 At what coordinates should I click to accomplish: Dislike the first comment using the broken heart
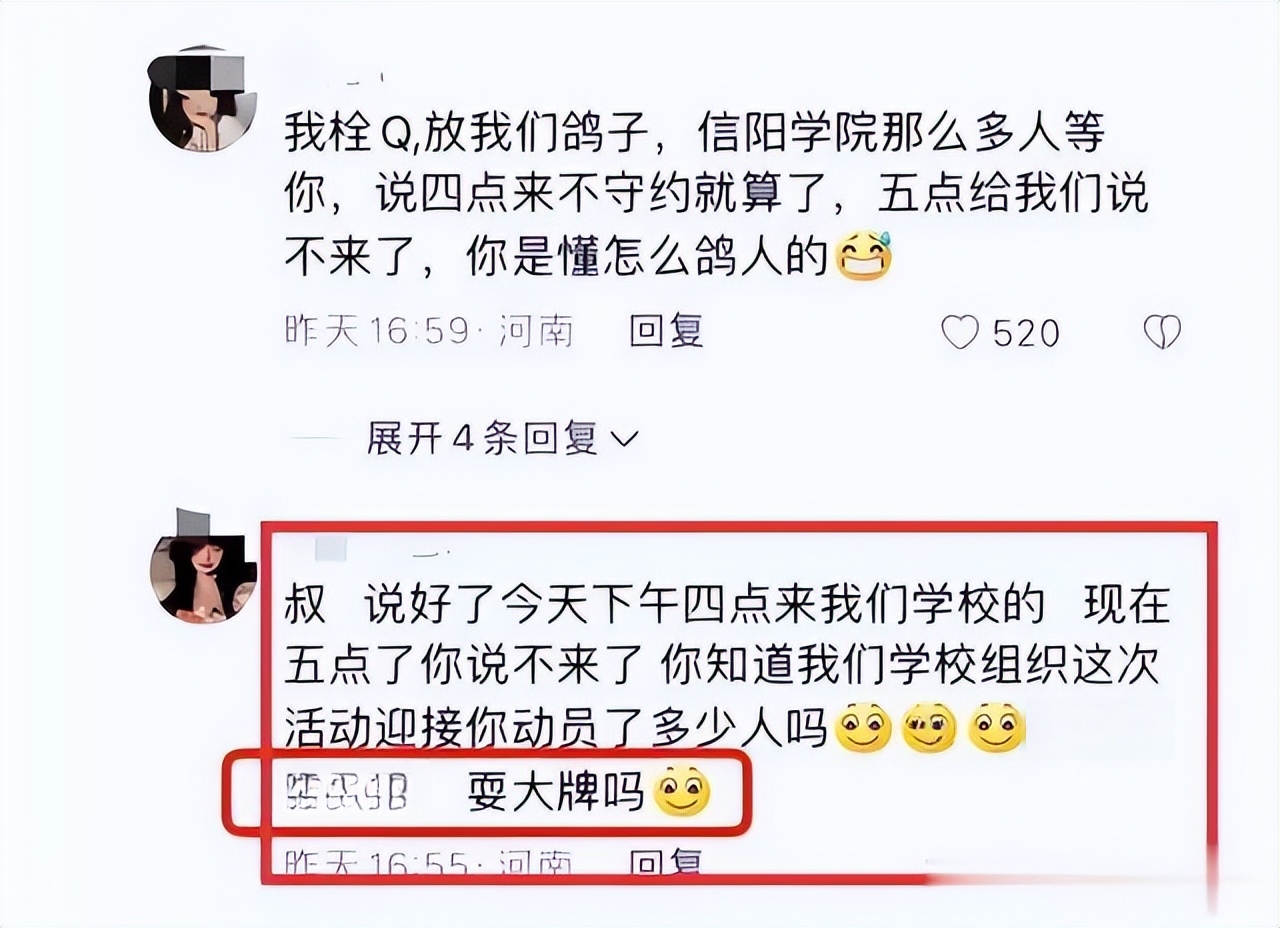[x=1162, y=332]
